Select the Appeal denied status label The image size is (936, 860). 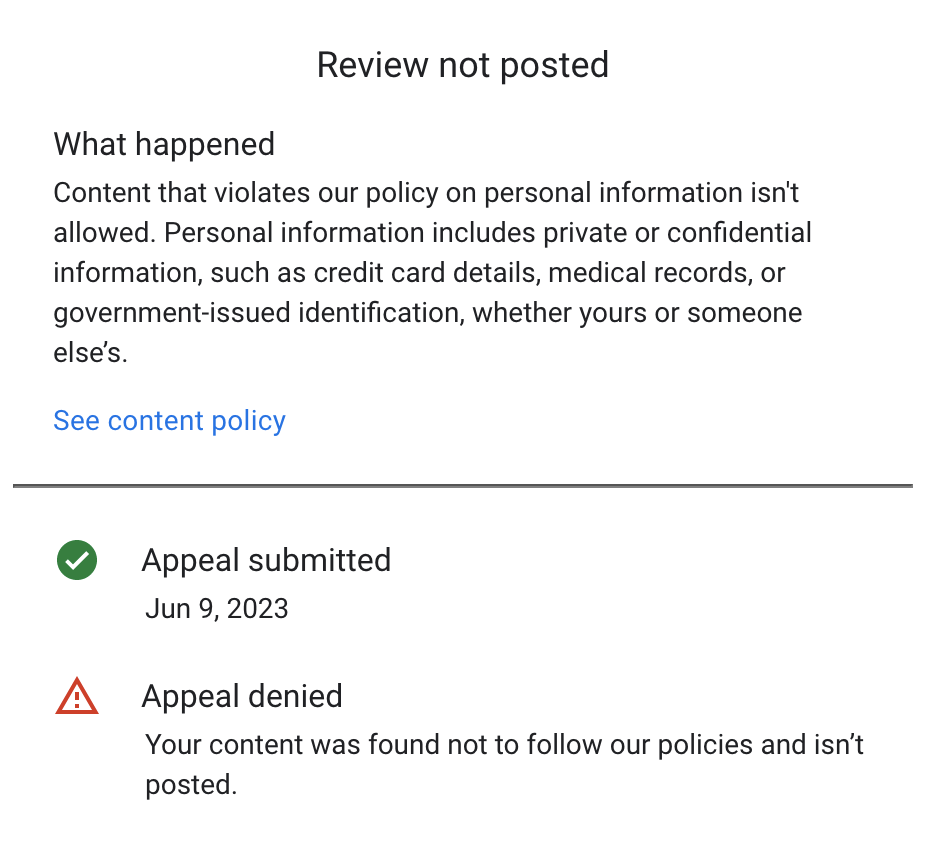click(x=242, y=696)
